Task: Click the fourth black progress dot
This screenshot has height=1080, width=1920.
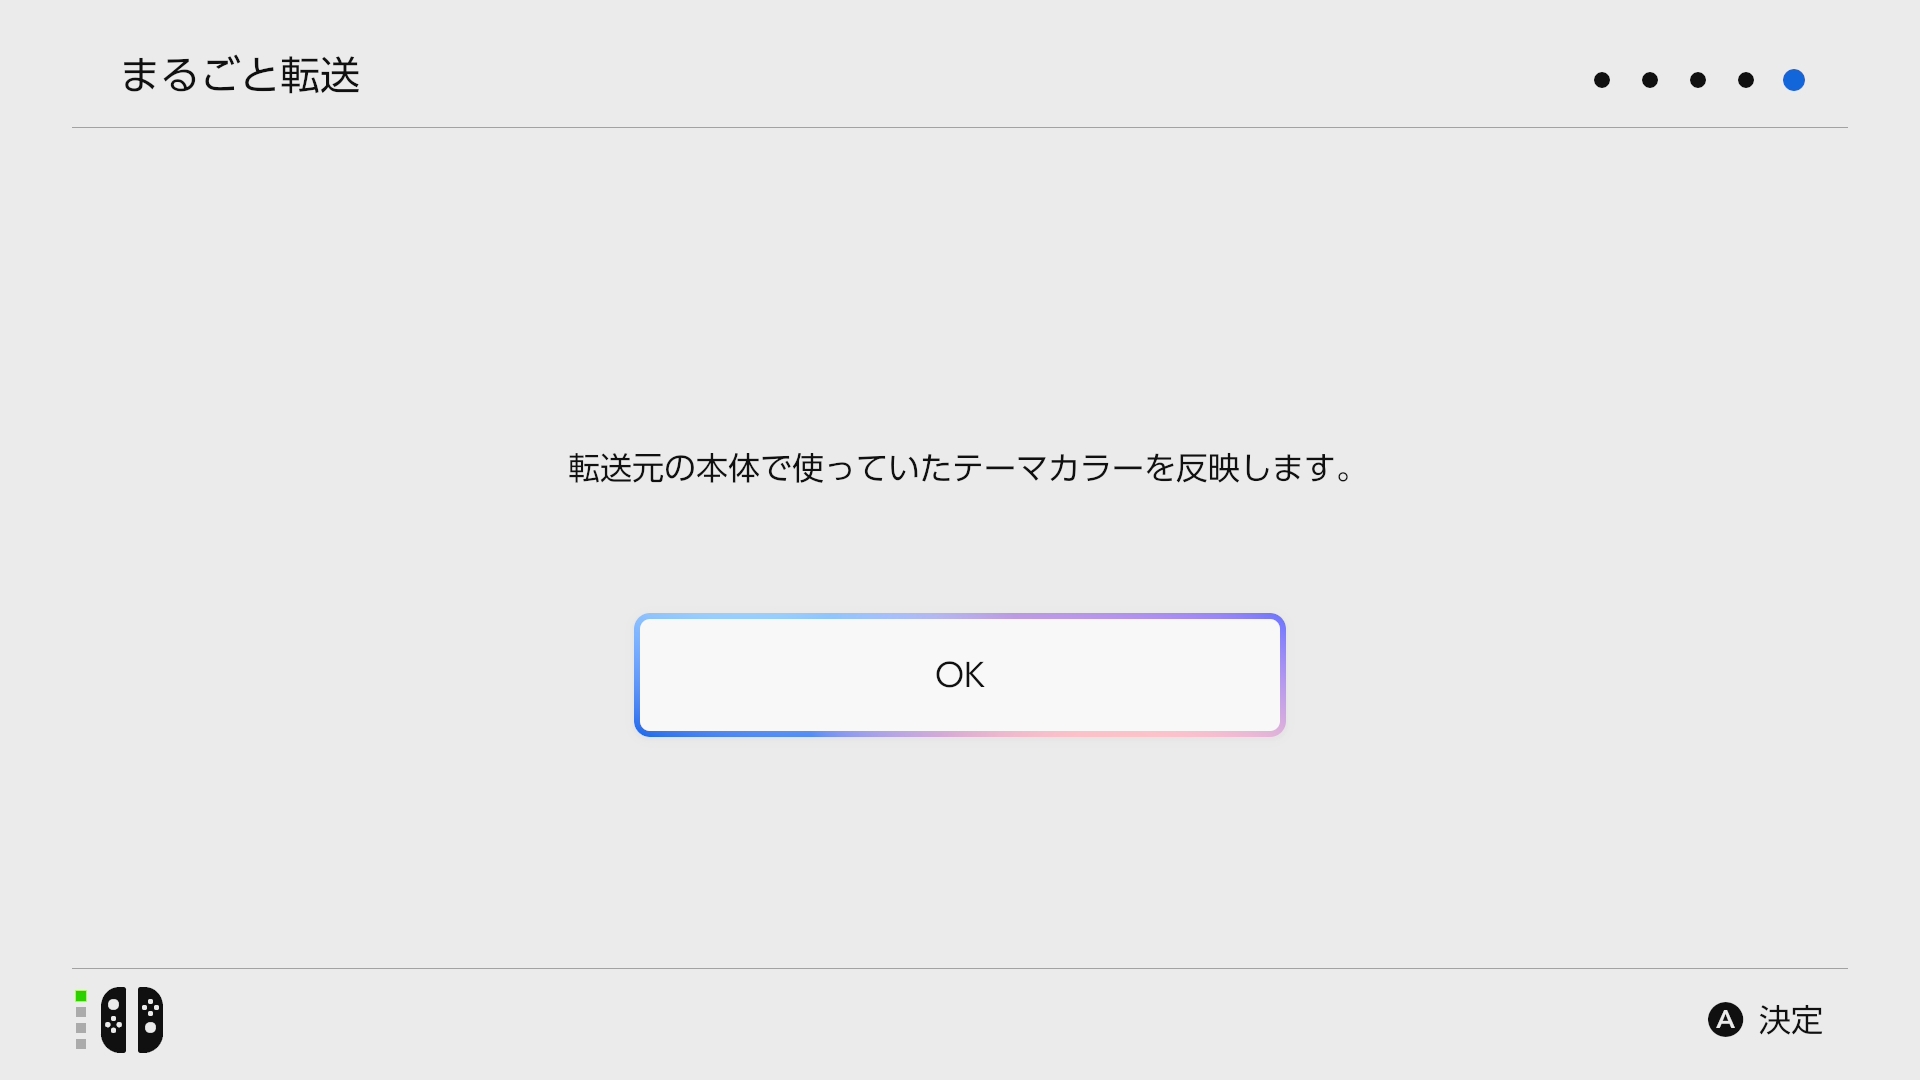Action: click(1746, 80)
